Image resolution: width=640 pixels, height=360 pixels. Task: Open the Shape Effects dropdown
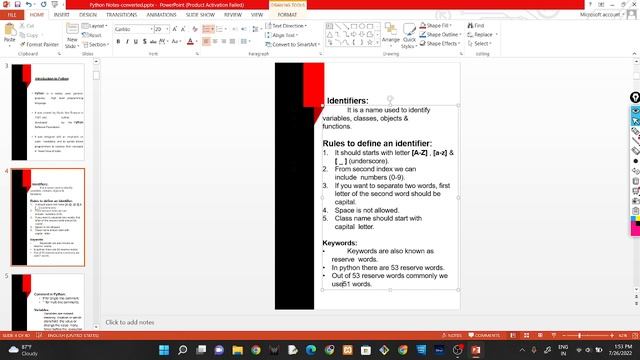(440, 43)
